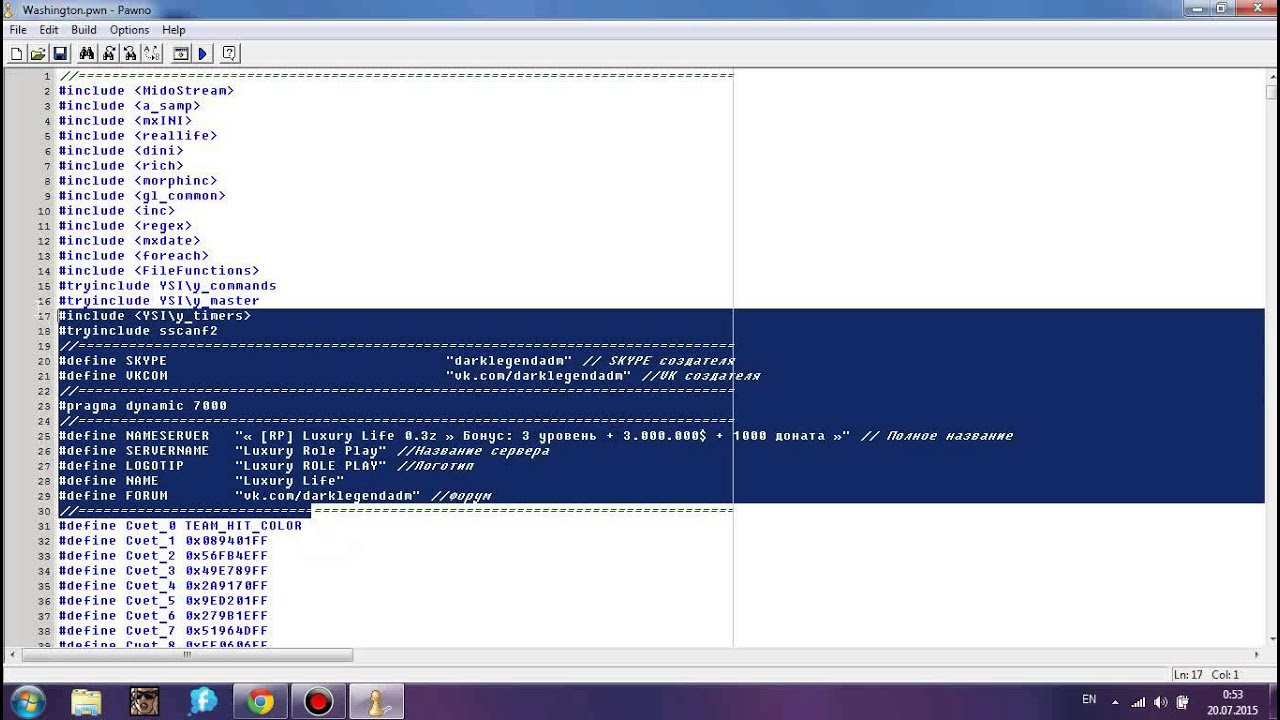Click the line '#tryinclude YSI\y_commands'

tap(167, 286)
